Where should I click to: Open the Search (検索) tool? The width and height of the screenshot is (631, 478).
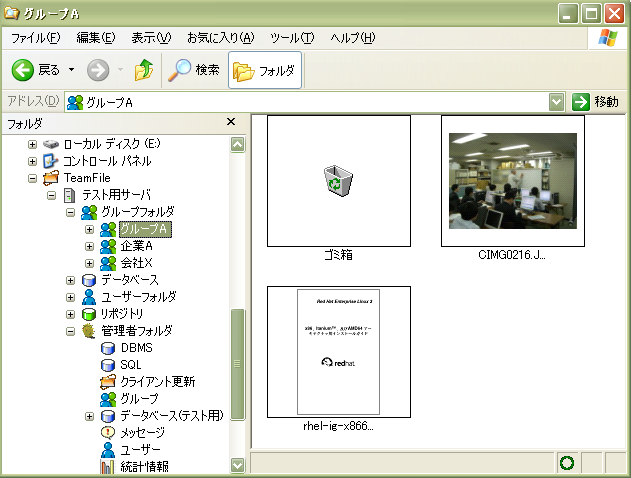click(x=194, y=70)
